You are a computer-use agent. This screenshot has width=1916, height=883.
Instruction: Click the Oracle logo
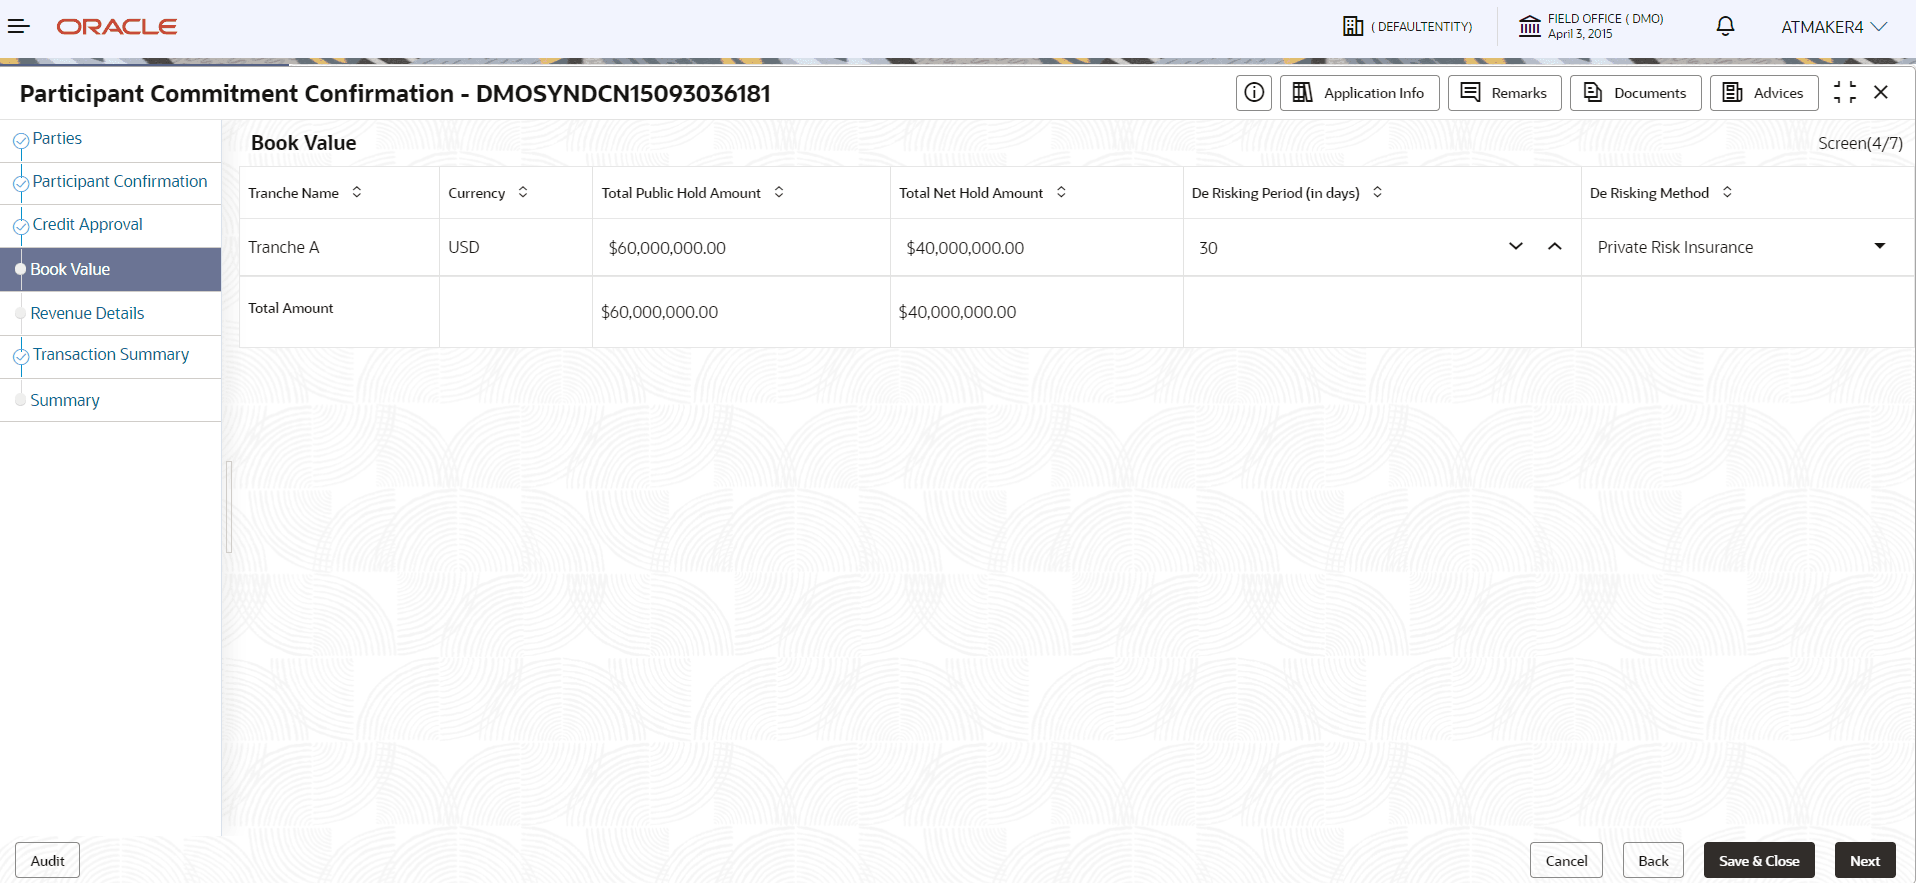point(117,27)
